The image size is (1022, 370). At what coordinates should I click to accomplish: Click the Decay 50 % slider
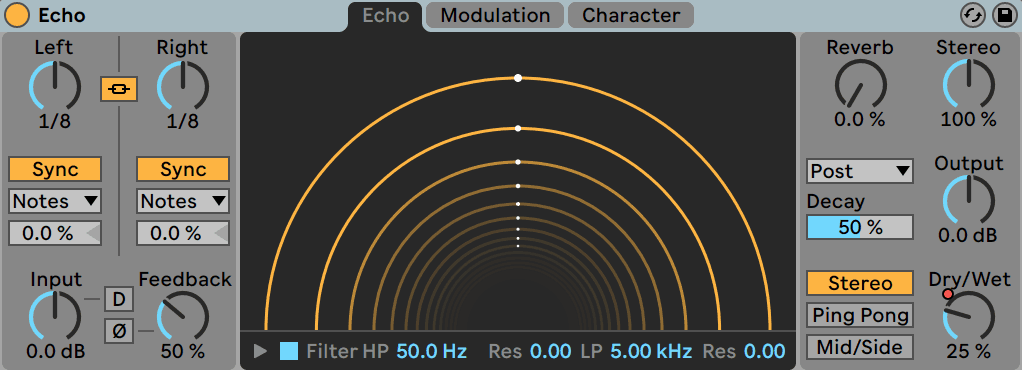pos(860,227)
